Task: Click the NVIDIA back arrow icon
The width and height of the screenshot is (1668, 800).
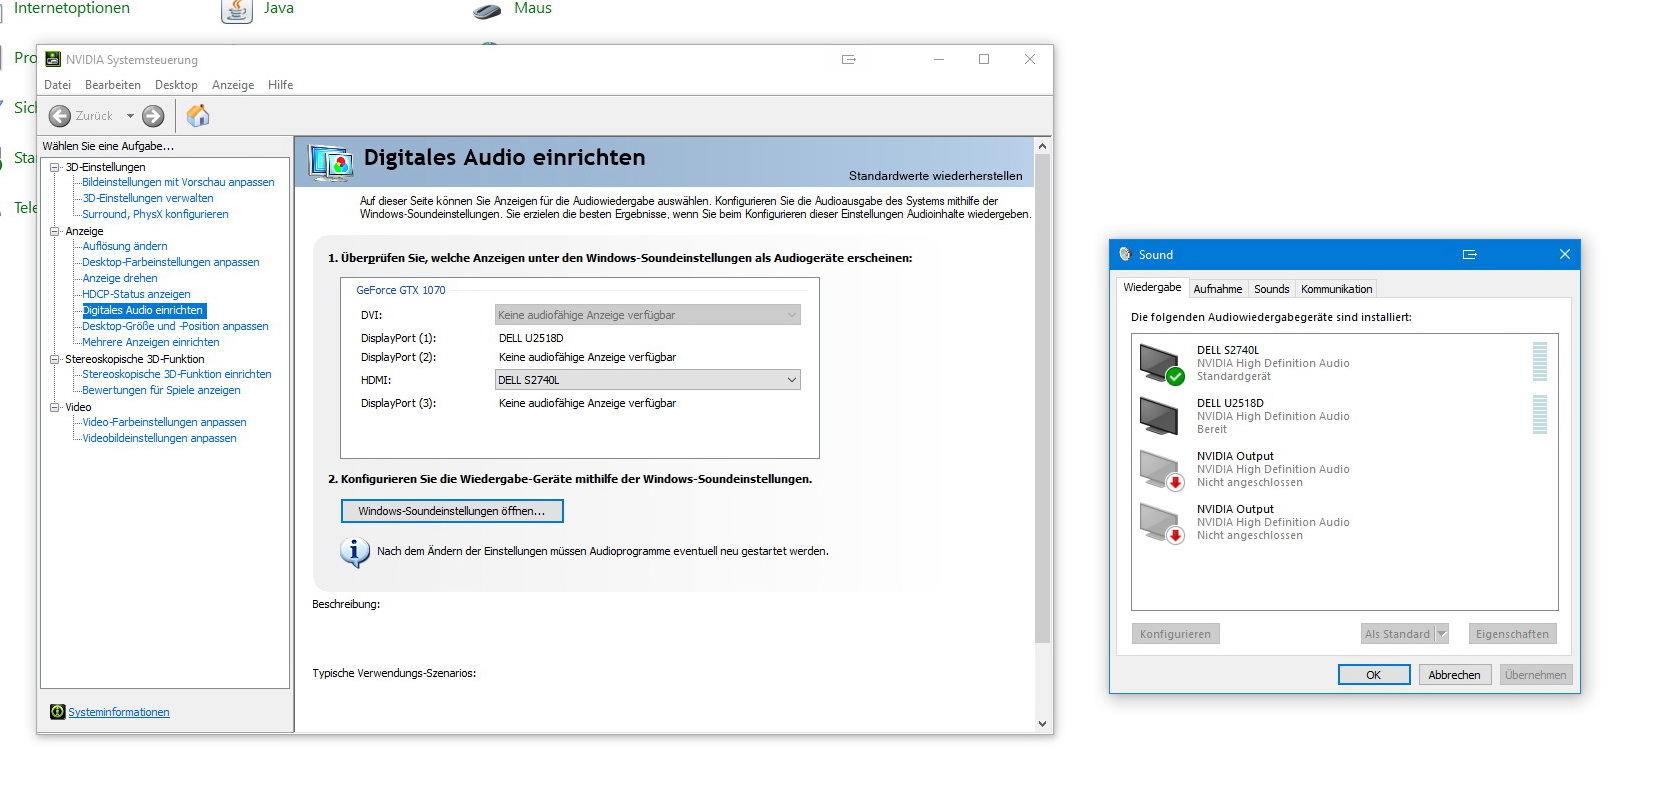Action: tap(60, 116)
